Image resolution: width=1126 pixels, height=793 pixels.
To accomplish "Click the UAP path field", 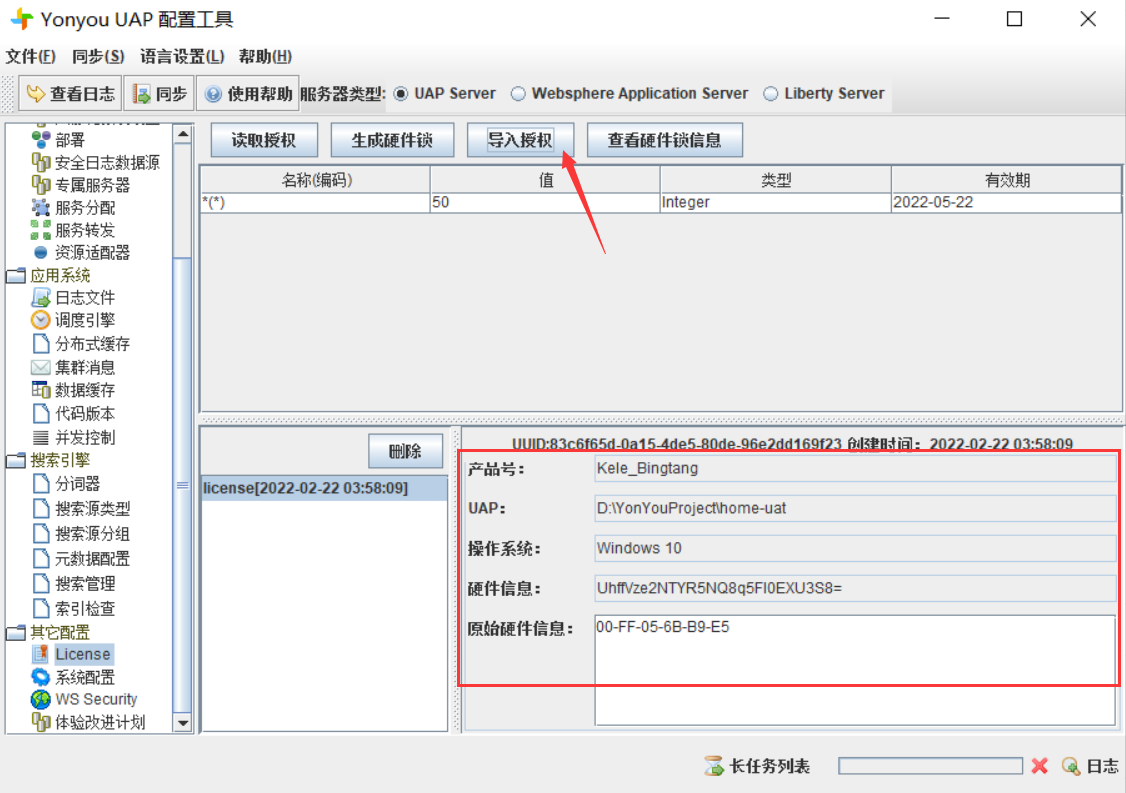I will pyautogui.click(x=855, y=509).
